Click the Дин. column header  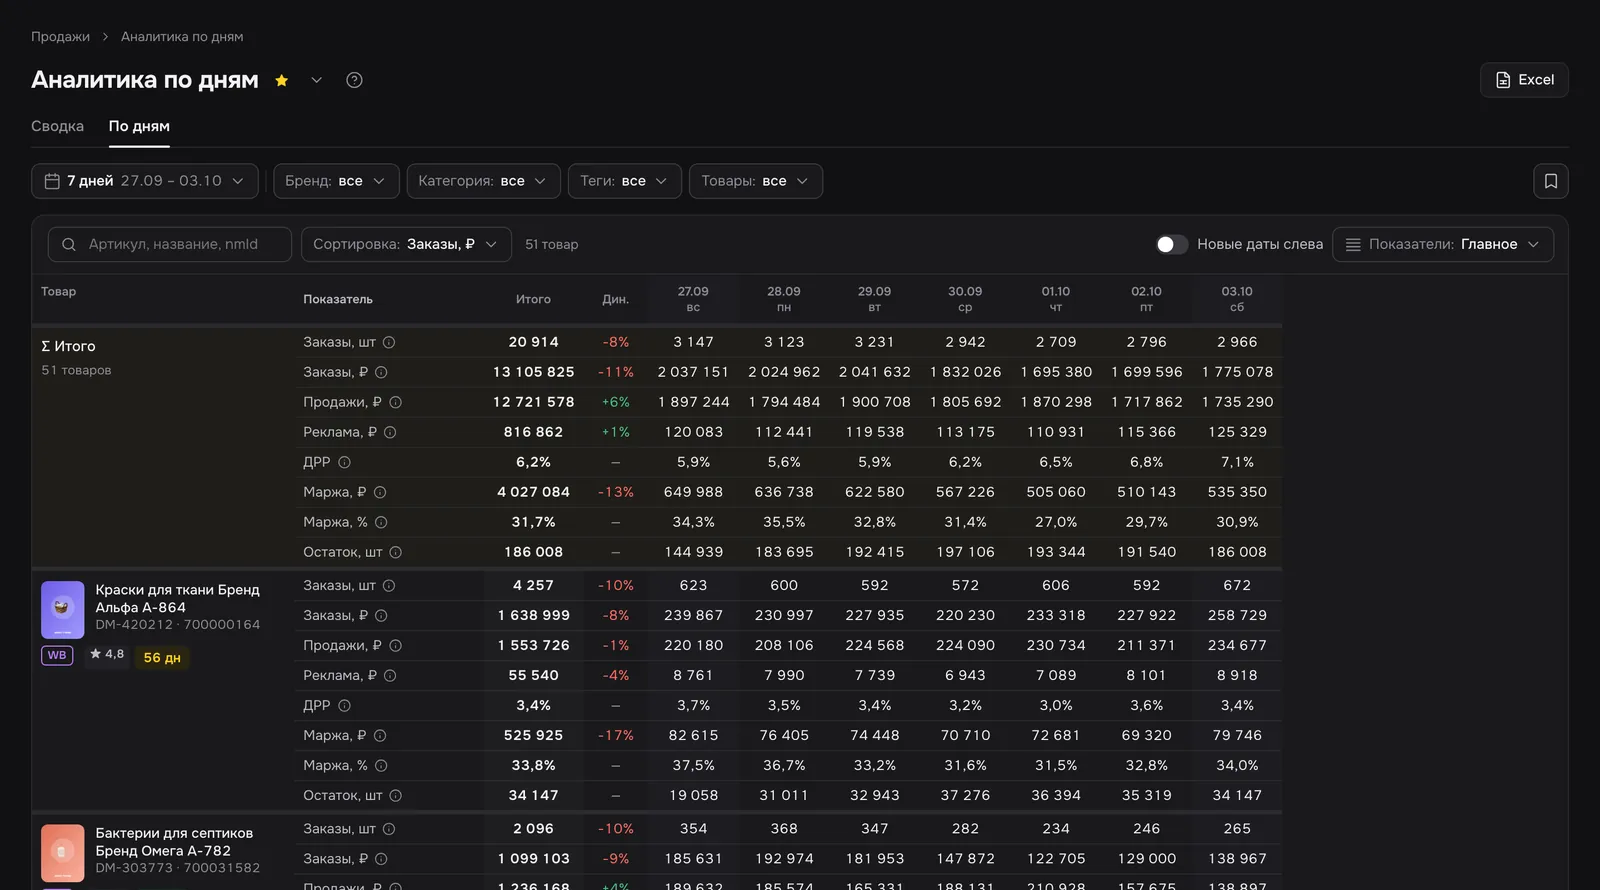(615, 299)
